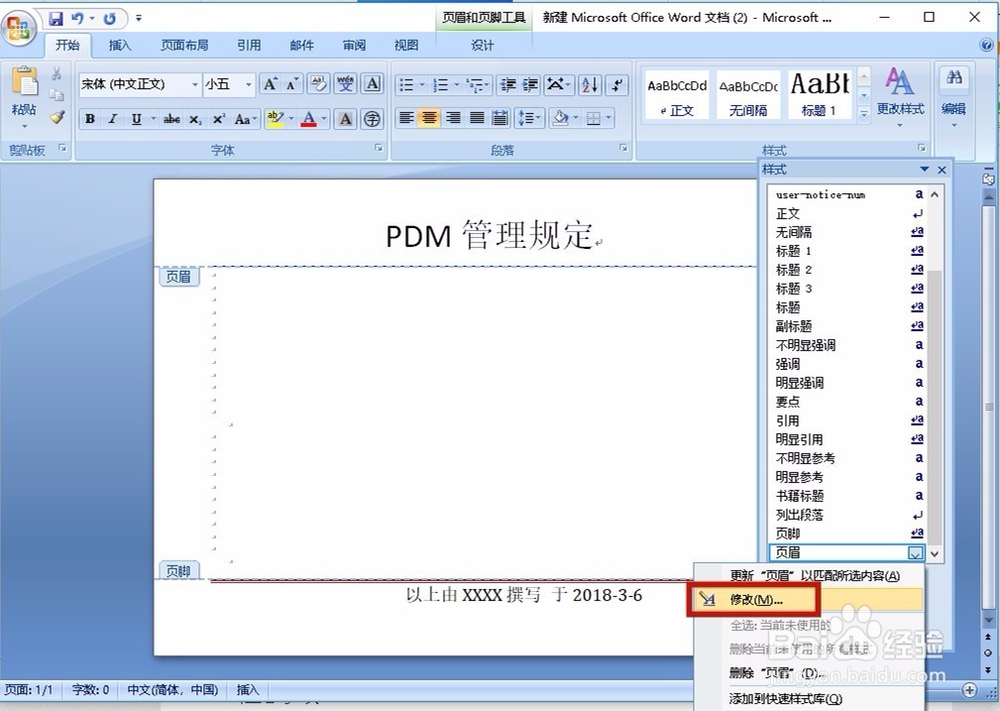1000x711 pixels.
Task: Toggle center alignment
Action: point(430,118)
